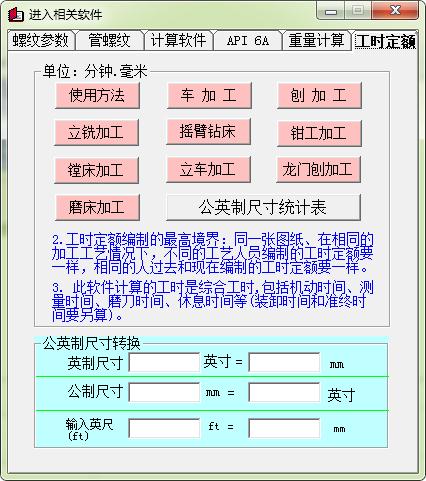Click the ft to mm result field
The image size is (426, 481).
coord(284,428)
